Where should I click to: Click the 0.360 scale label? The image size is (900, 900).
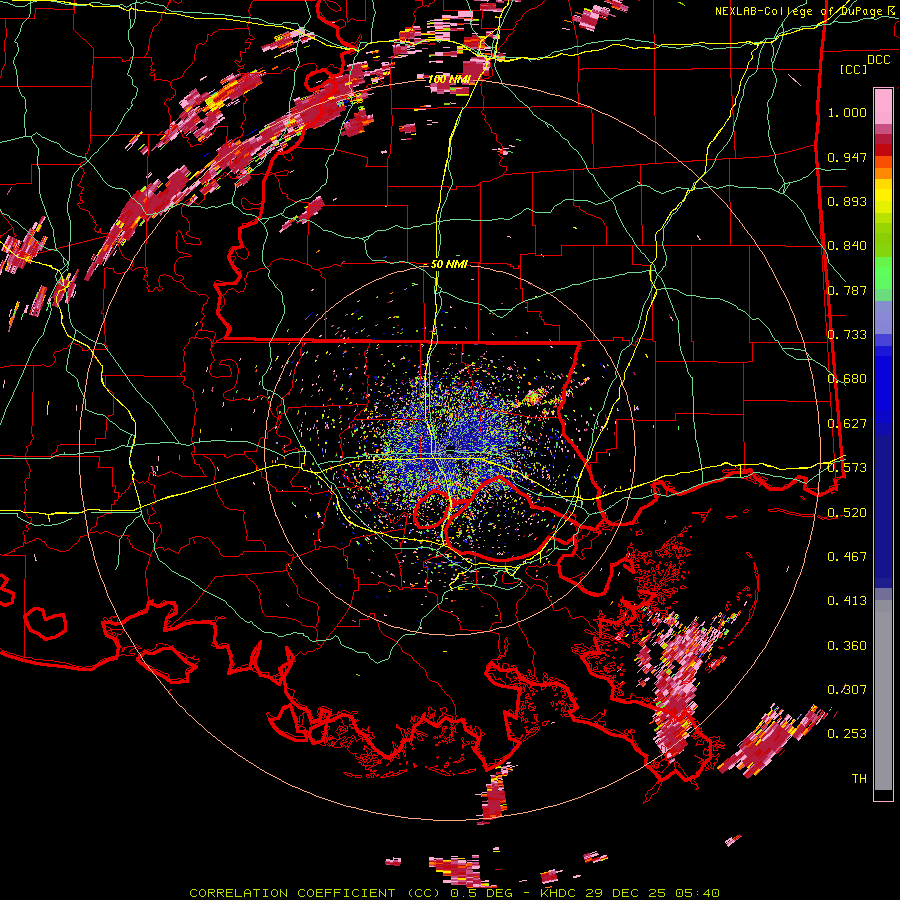tap(847, 646)
